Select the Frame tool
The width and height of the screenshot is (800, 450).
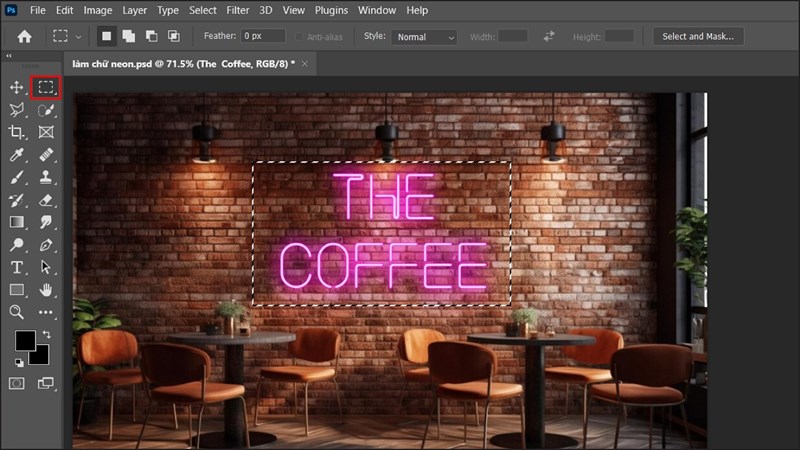pos(46,132)
